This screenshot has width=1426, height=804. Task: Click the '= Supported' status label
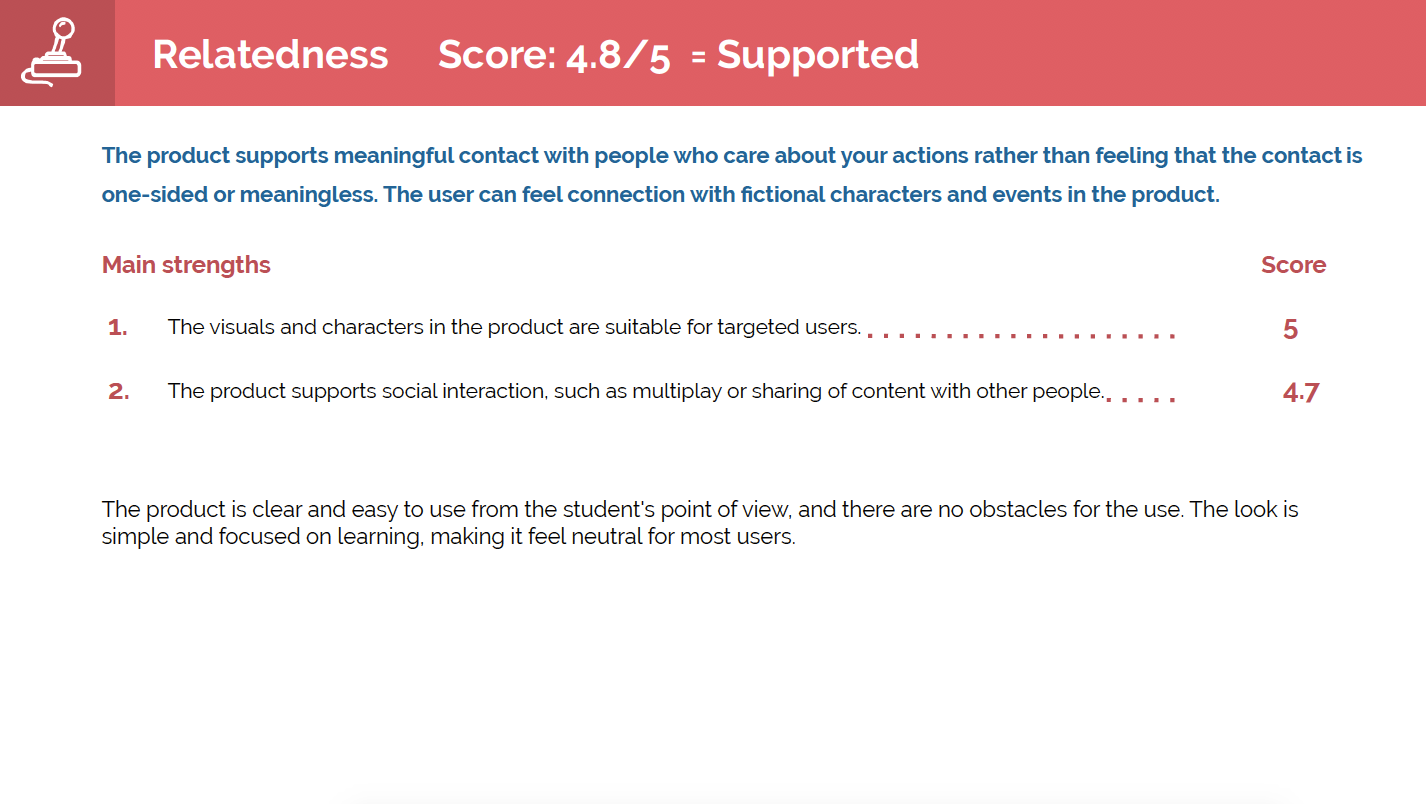(x=804, y=54)
